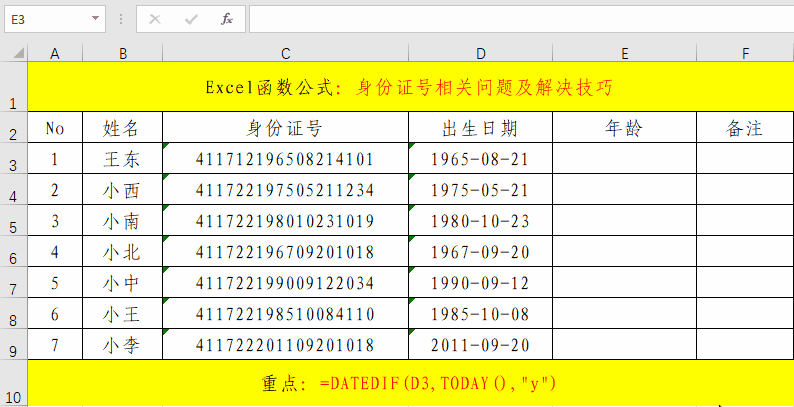The height and width of the screenshot is (407, 794).
Task: Select column A header
Action: click(x=55, y=53)
